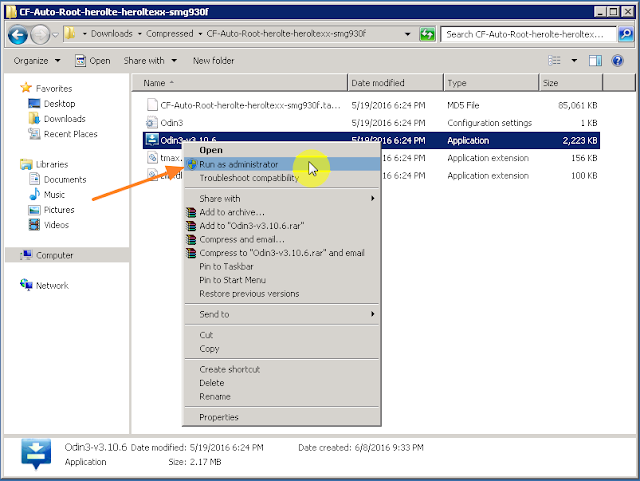Click Compressed in the address breadcrumb
This screenshot has width=640, height=481.
tap(169, 34)
